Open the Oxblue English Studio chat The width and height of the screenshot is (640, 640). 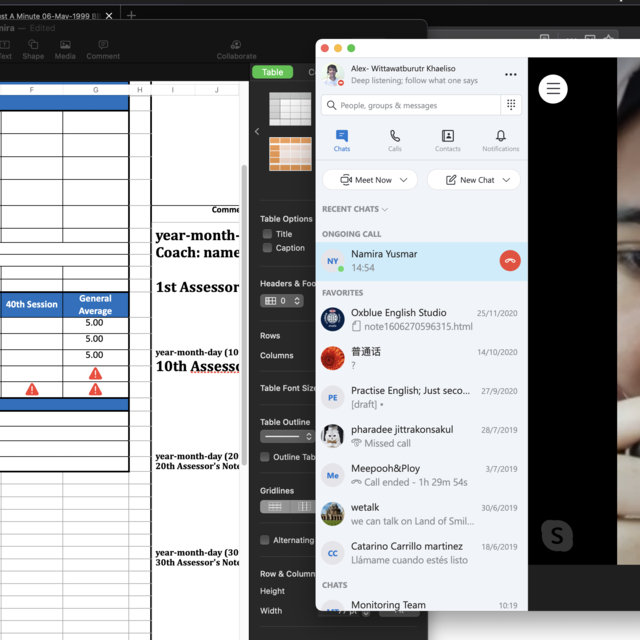point(419,319)
